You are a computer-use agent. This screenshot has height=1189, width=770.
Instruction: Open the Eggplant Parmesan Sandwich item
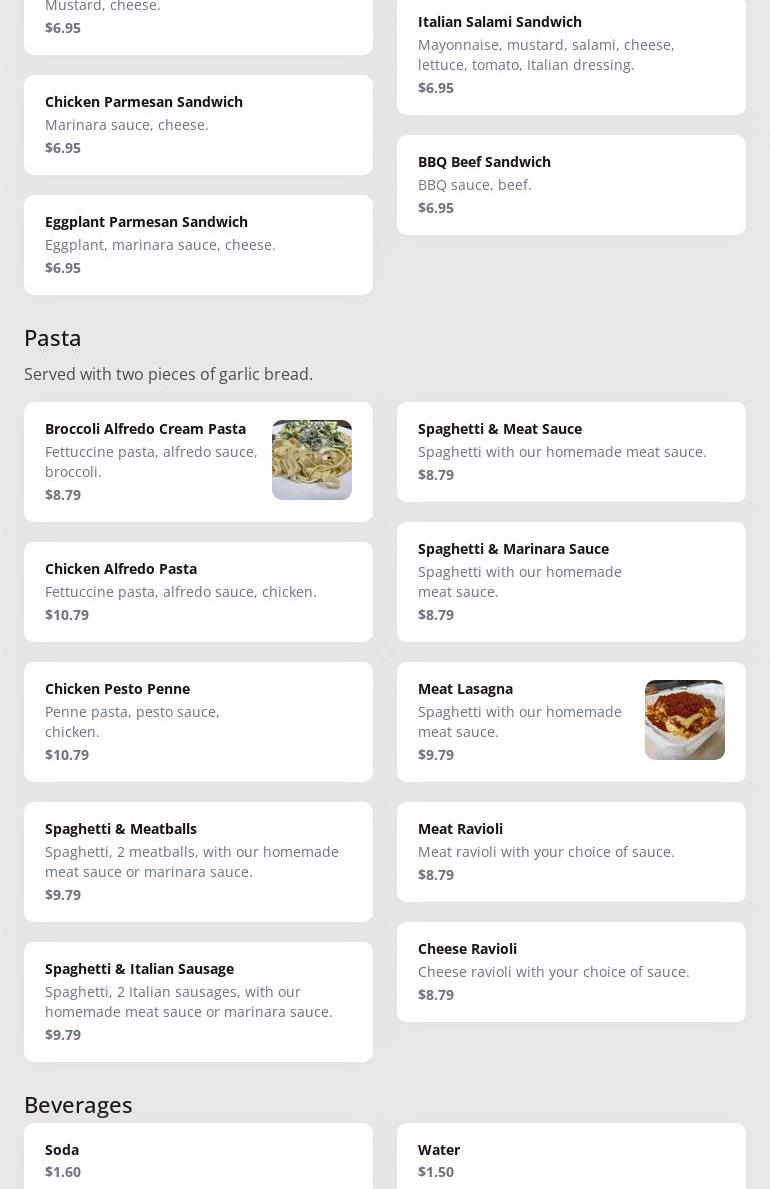point(198,244)
